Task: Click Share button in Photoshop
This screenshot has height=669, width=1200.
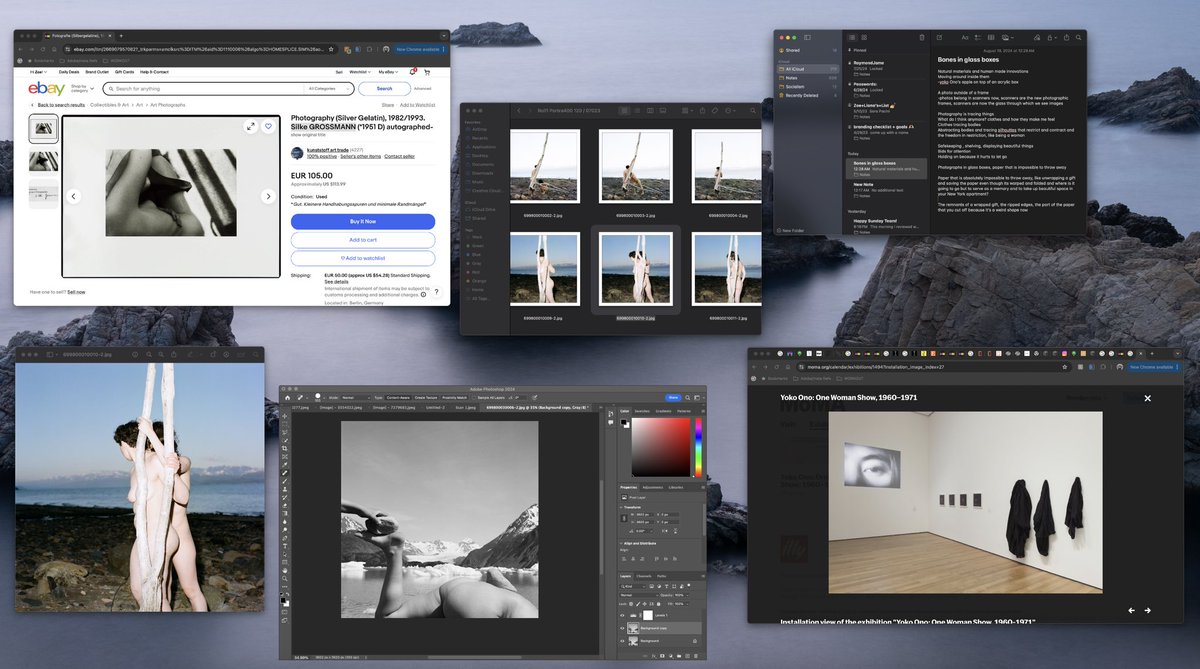Action: [x=673, y=397]
